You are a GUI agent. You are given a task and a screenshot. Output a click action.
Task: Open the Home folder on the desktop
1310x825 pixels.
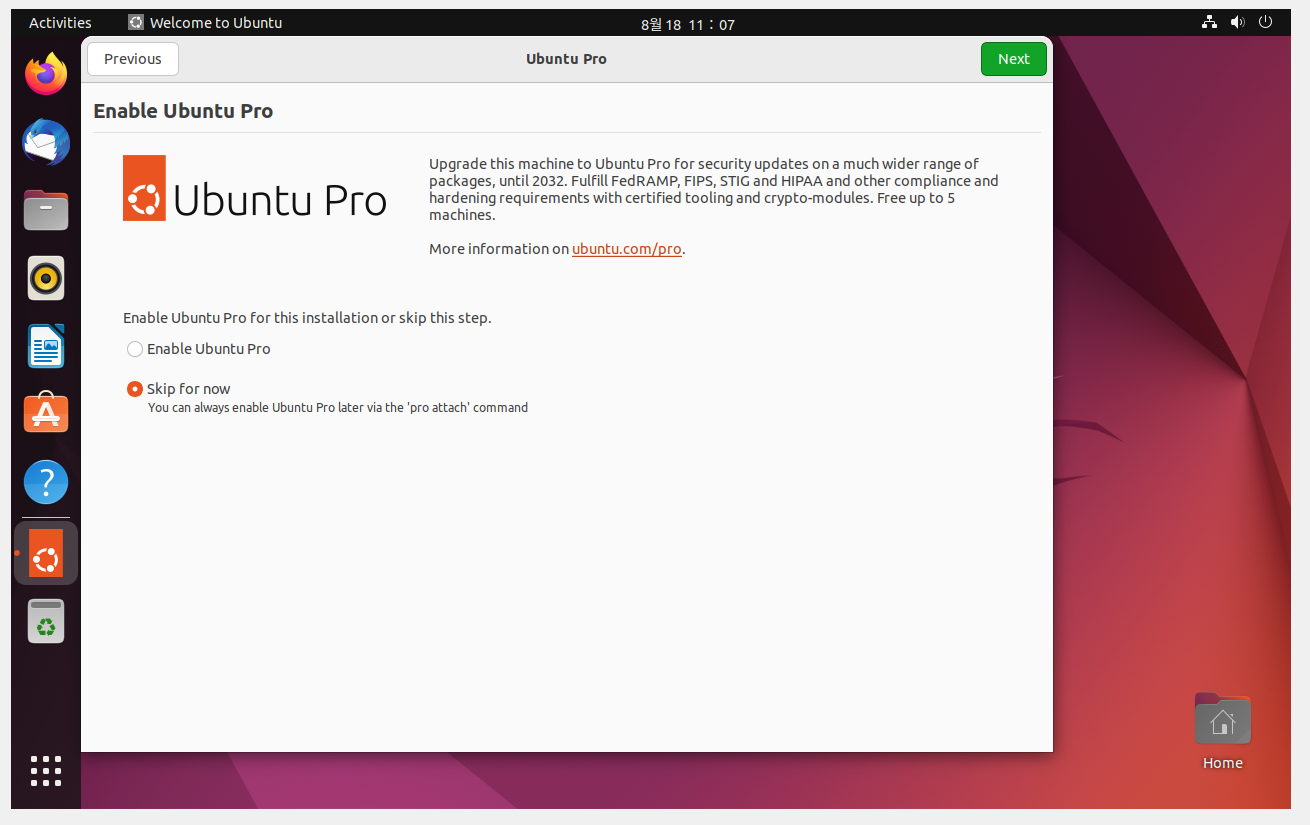(1222, 731)
